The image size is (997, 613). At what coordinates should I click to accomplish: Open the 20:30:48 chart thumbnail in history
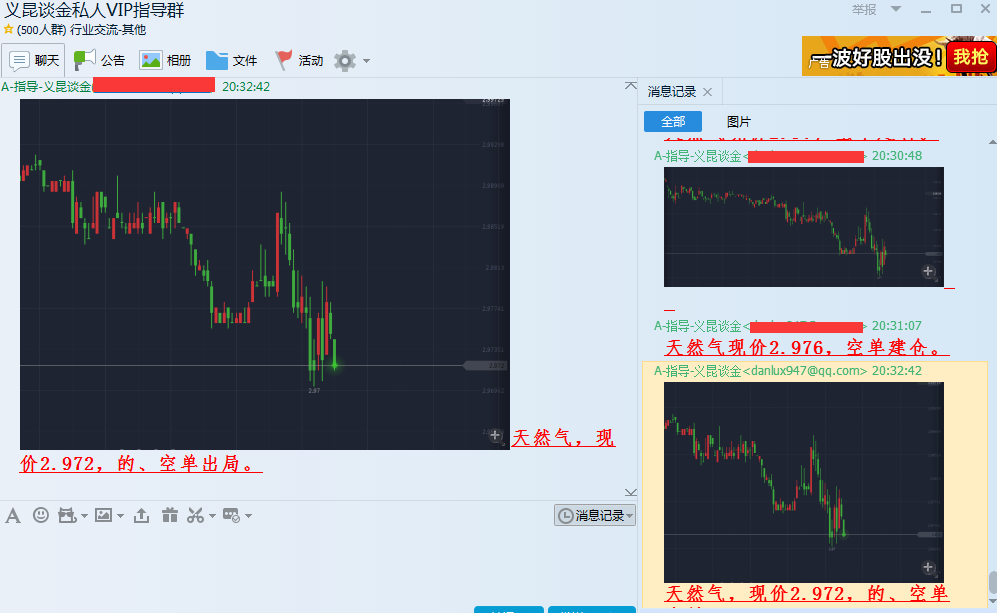804,226
